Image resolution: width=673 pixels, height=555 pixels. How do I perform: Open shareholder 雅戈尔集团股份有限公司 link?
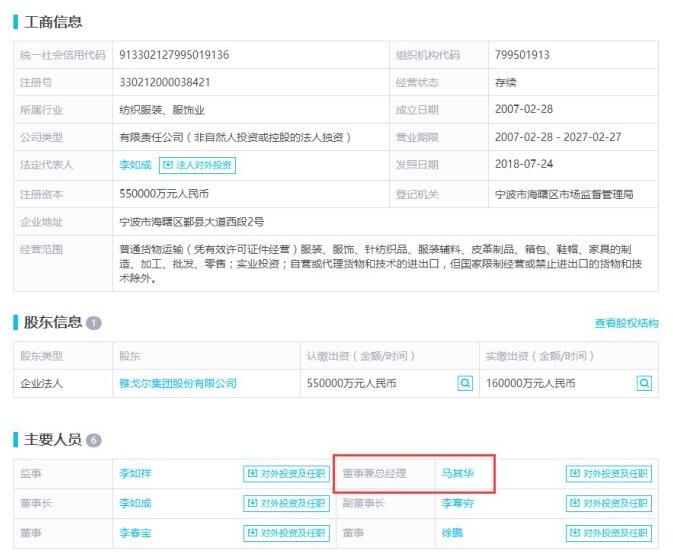(x=177, y=383)
